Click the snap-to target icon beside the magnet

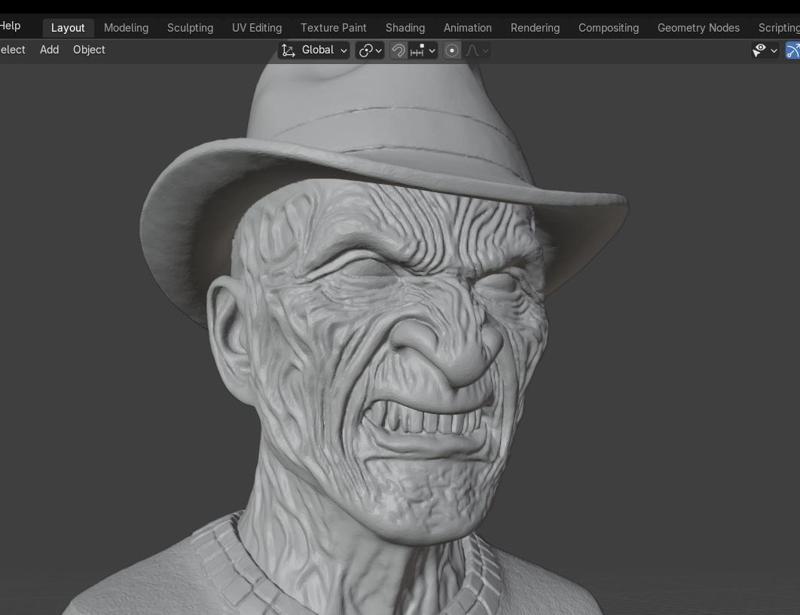click(415, 49)
